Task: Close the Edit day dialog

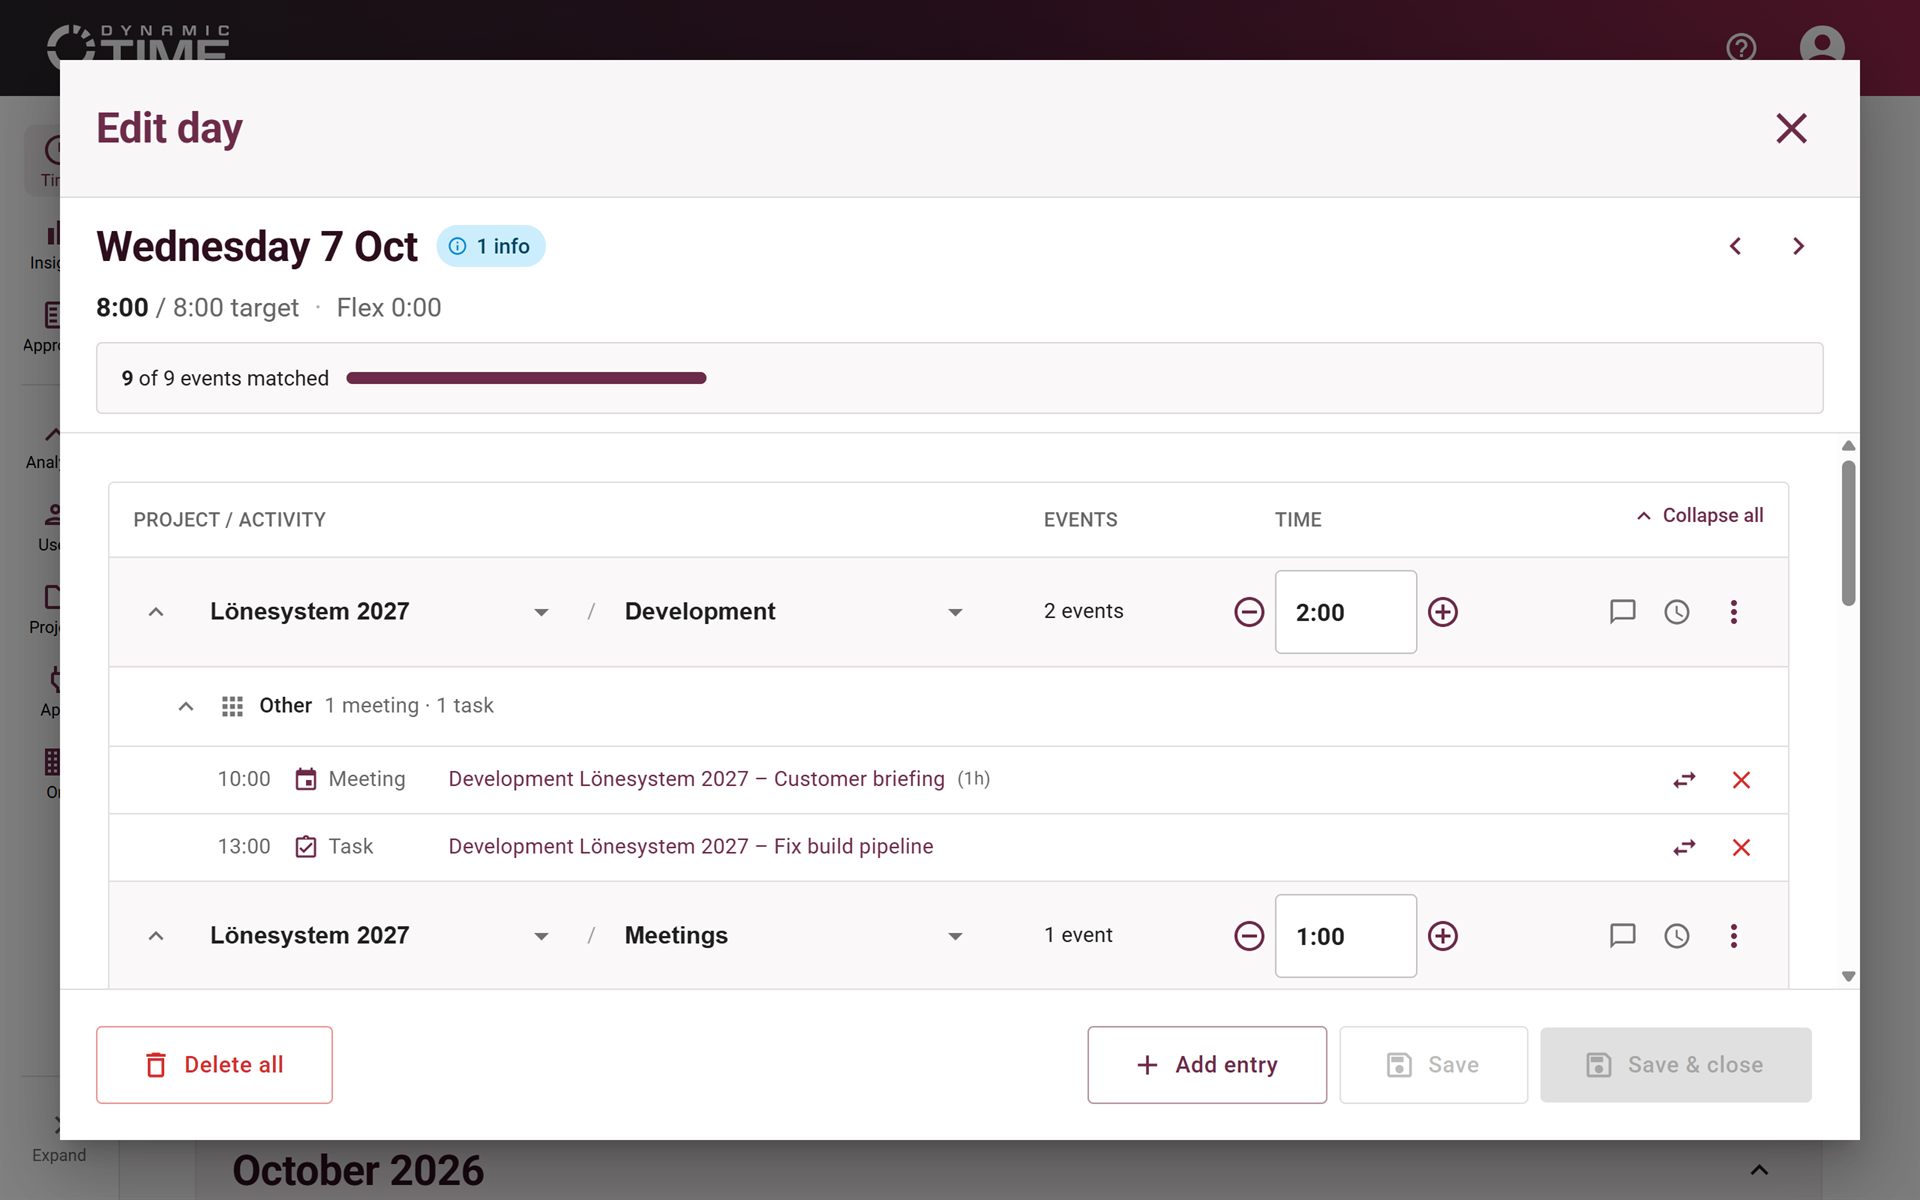Action: 1791,128
